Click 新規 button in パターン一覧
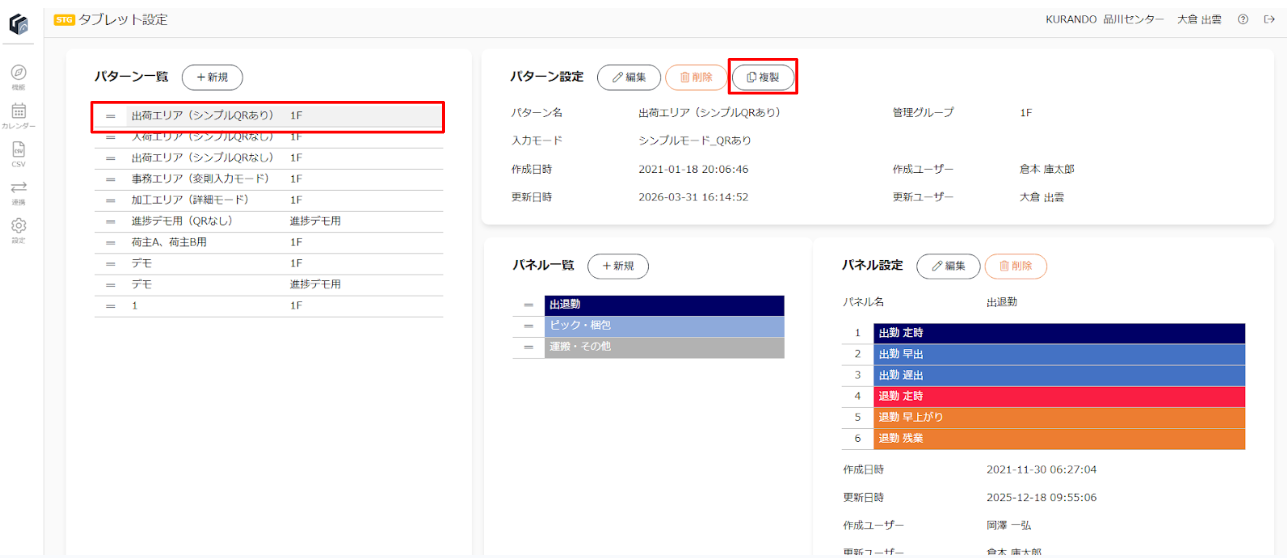This screenshot has height=558, width=1287. point(212,77)
